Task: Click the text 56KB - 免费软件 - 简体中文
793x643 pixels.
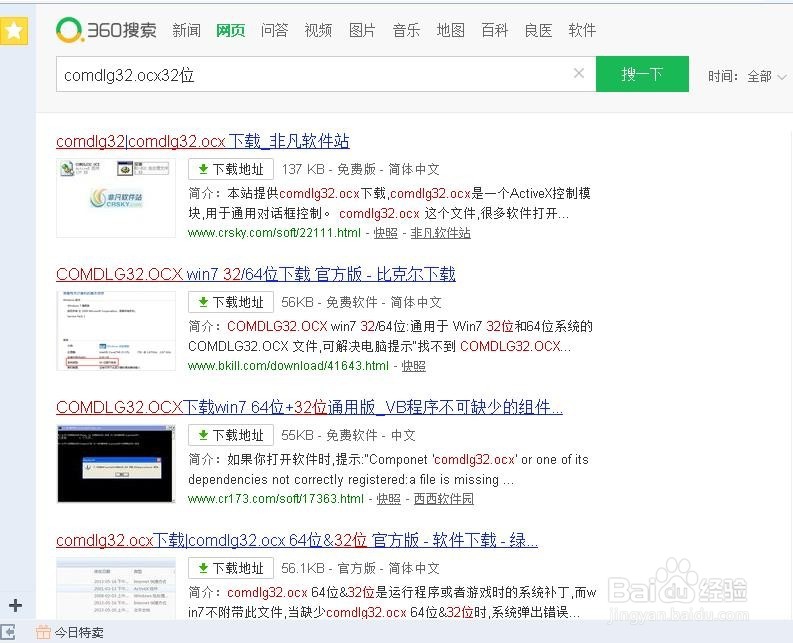Action: pos(362,302)
